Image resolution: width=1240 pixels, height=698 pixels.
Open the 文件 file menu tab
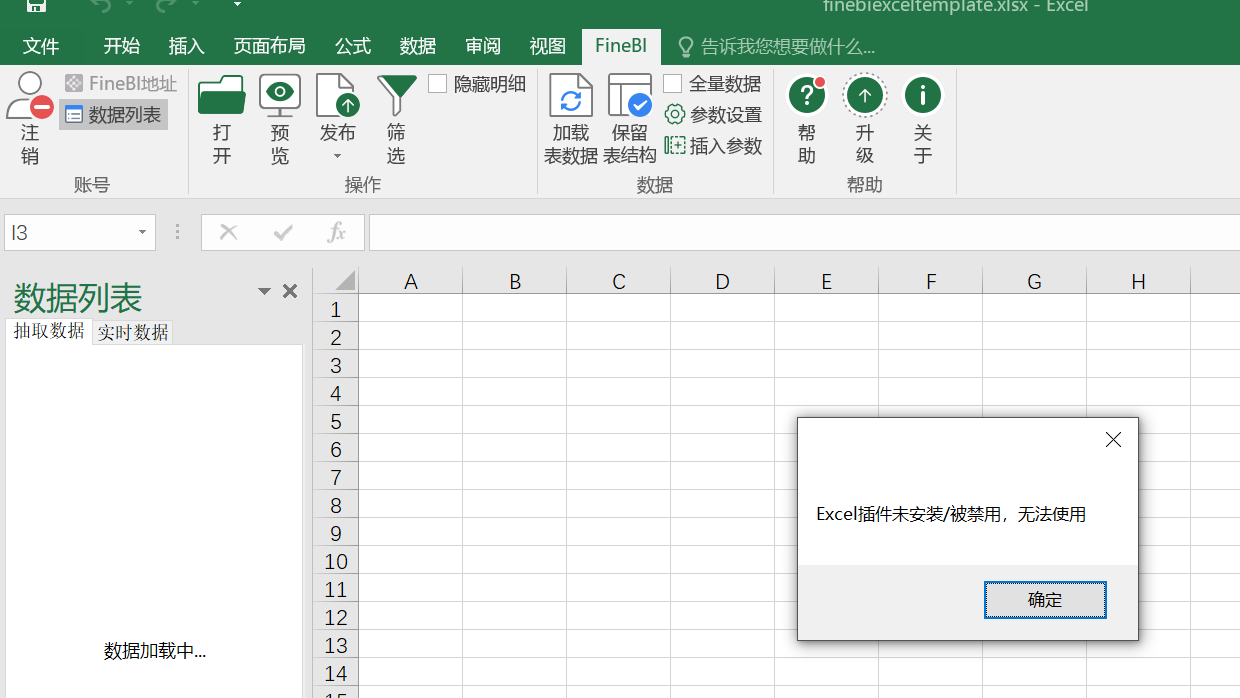pos(41,46)
